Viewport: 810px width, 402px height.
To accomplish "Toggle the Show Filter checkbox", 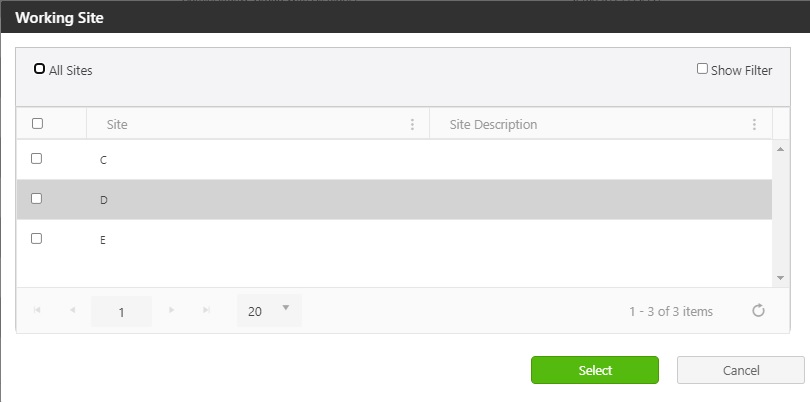I will click(x=702, y=69).
